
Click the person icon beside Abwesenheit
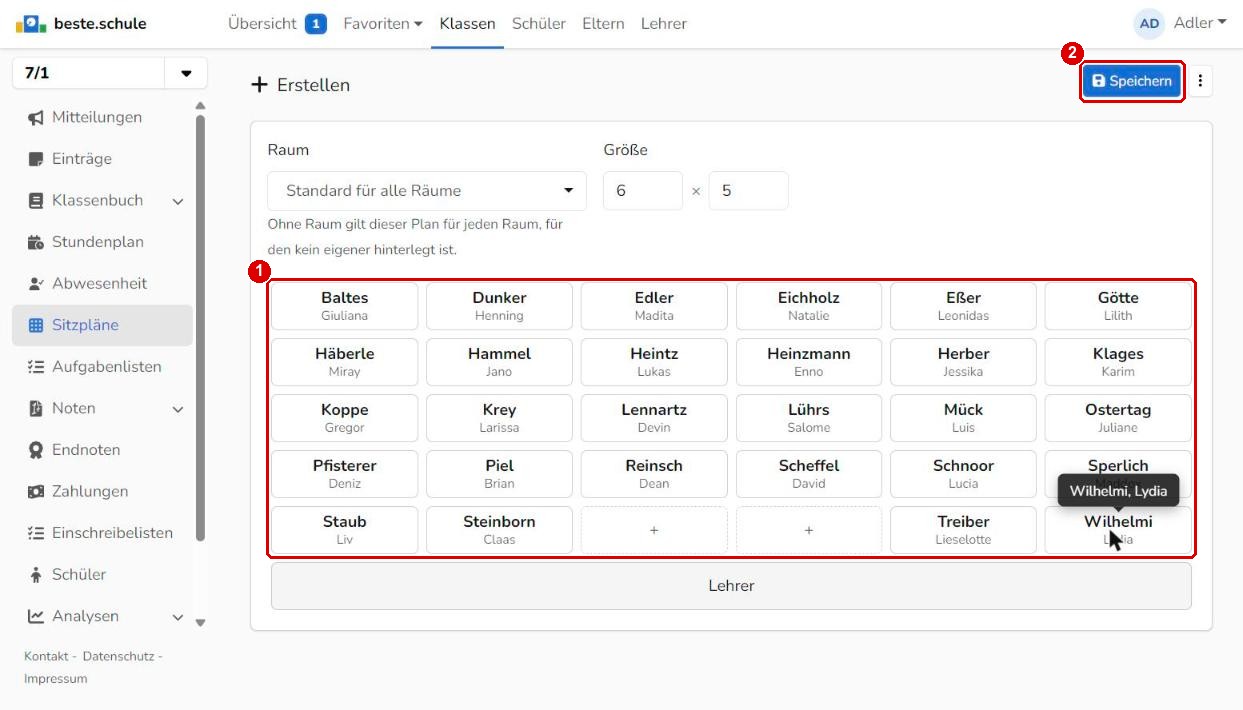click(x=36, y=284)
